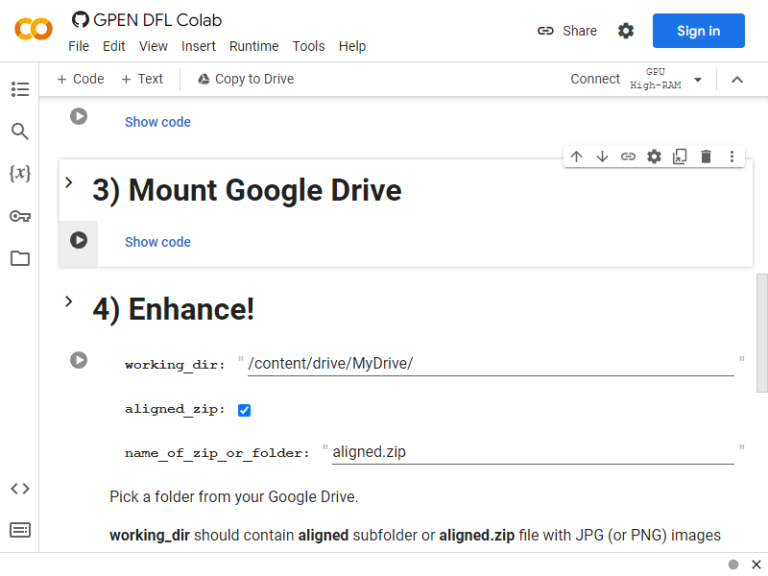Open the variables {x} panel
The width and height of the screenshot is (768, 576).
coord(20,173)
